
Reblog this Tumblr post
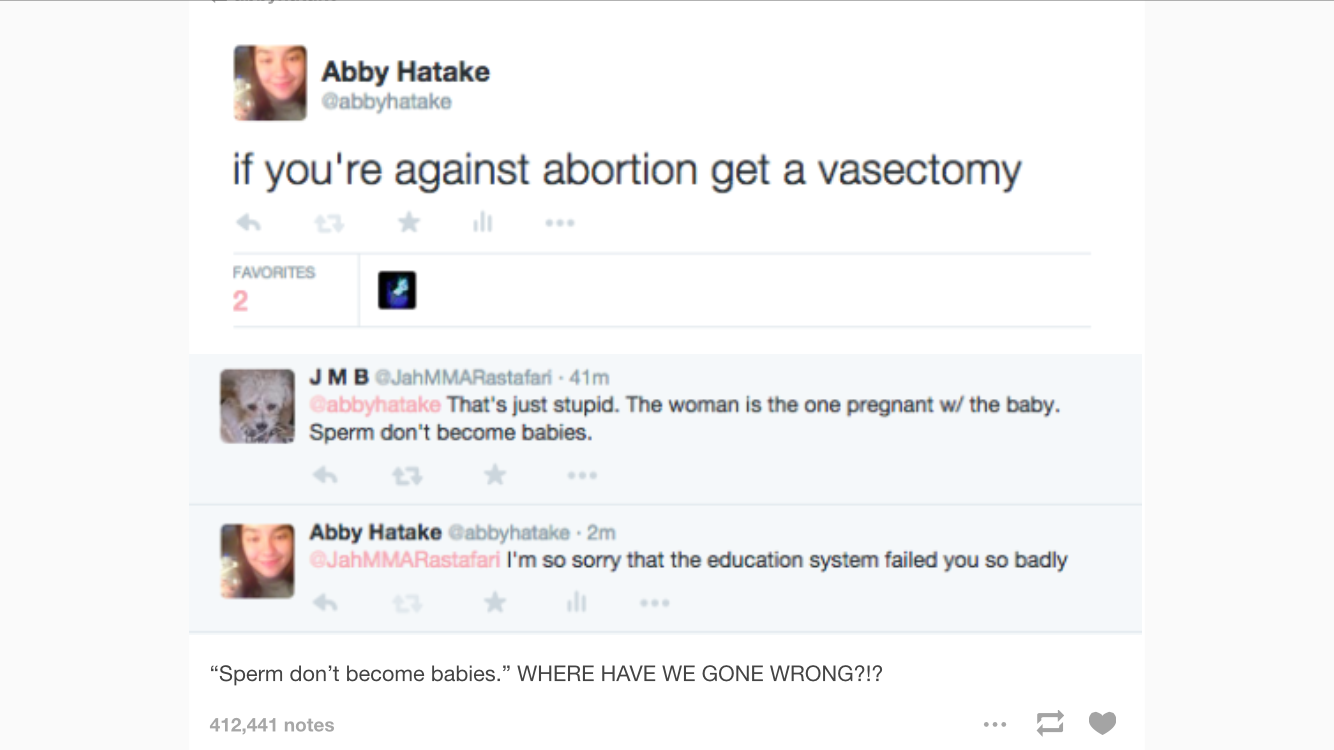point(1050,723)
